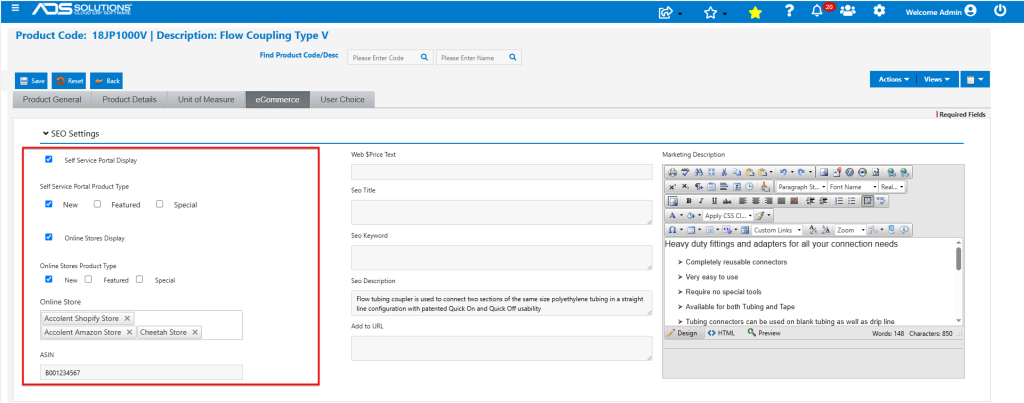
Task: Switch to the Product Details tab
Action: [x=129, y=99]
